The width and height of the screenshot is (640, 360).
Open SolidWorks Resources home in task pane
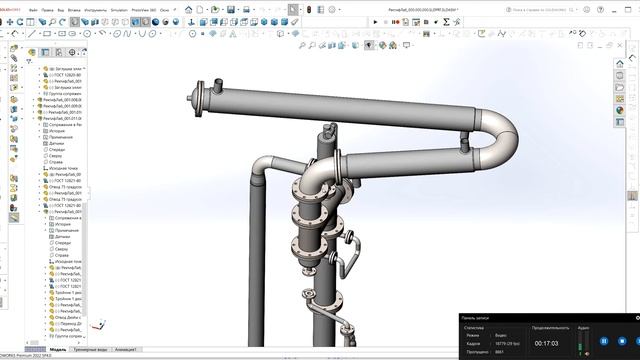pos(620,64)
